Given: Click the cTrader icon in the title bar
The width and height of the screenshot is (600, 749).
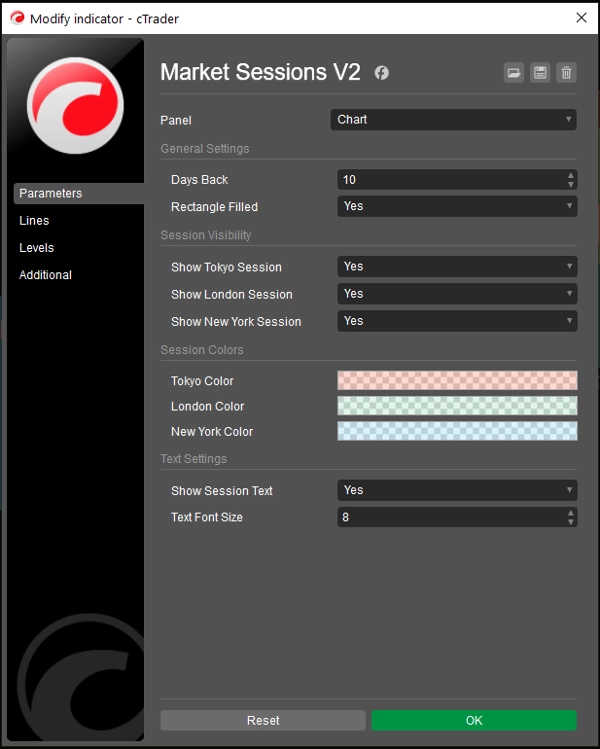Looking at the screenshot, I should pos(16,18).
